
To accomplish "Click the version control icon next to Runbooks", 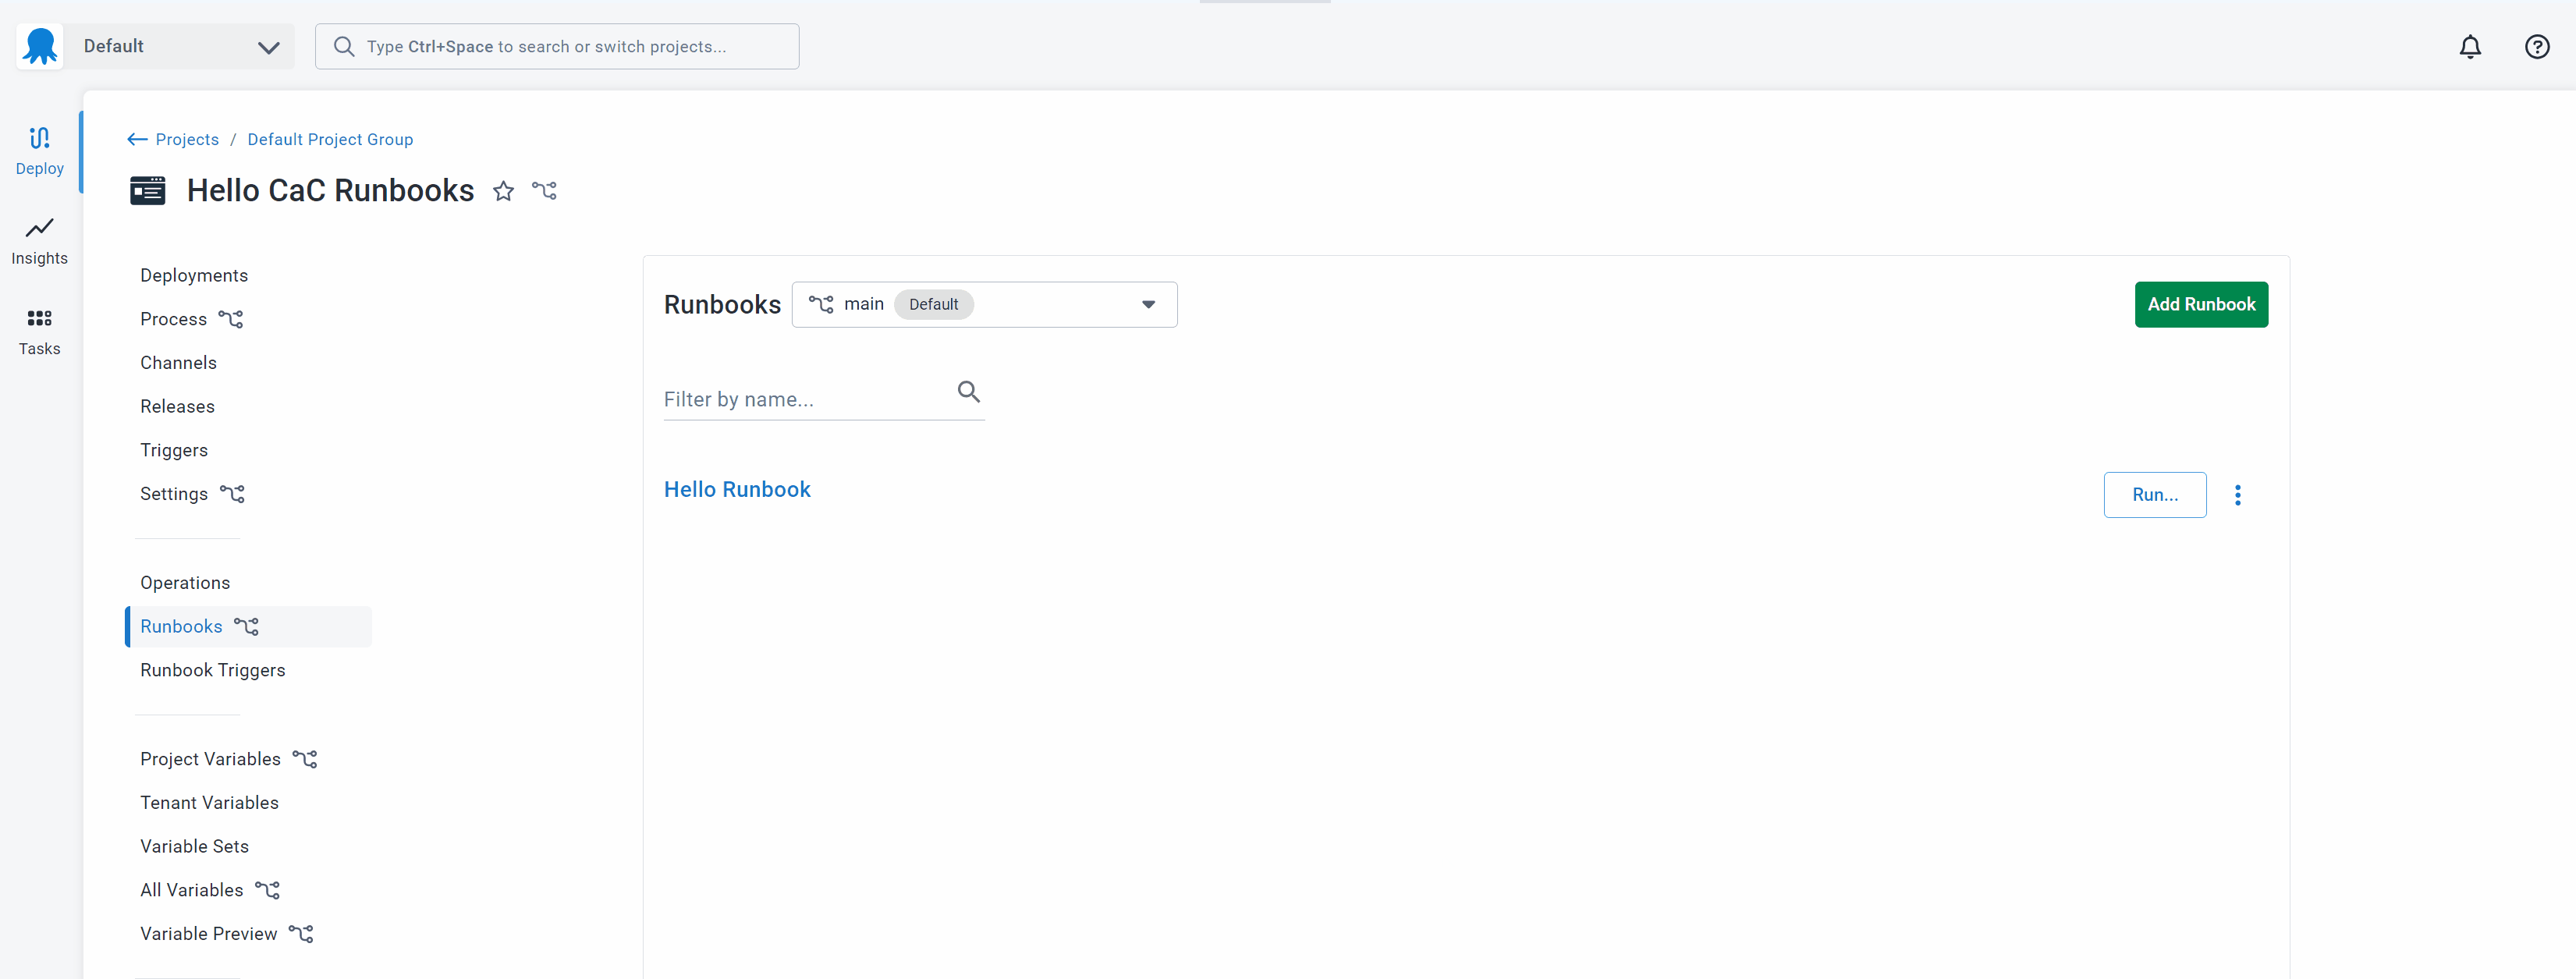I will pyautogui.click(x=246, y=626).
